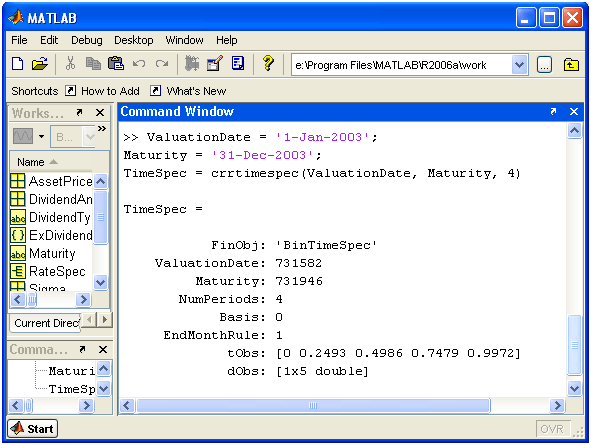Close the Command History panel
591x445 pixels.
[x=103, y=349]
